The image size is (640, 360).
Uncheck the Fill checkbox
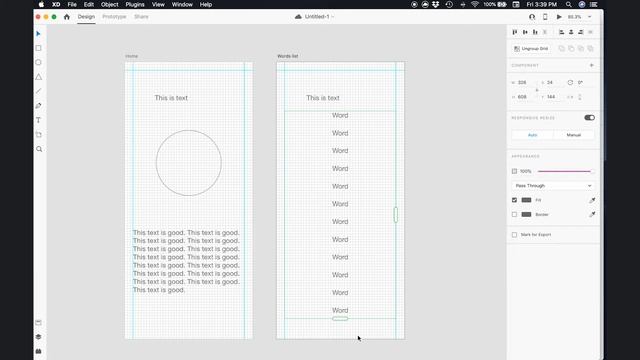click(514, 200)
